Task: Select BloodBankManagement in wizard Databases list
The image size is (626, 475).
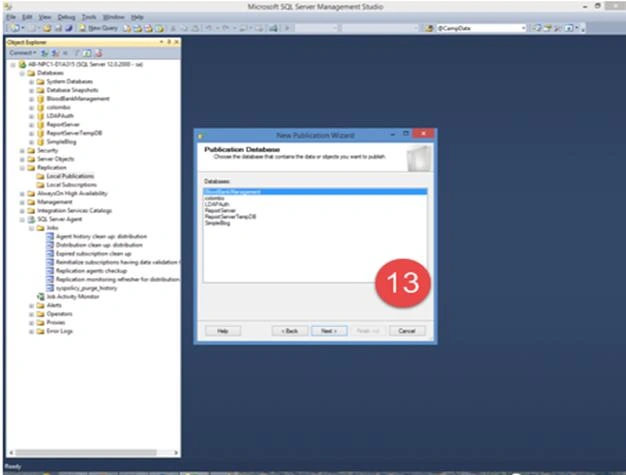Action: click(315, 192)
